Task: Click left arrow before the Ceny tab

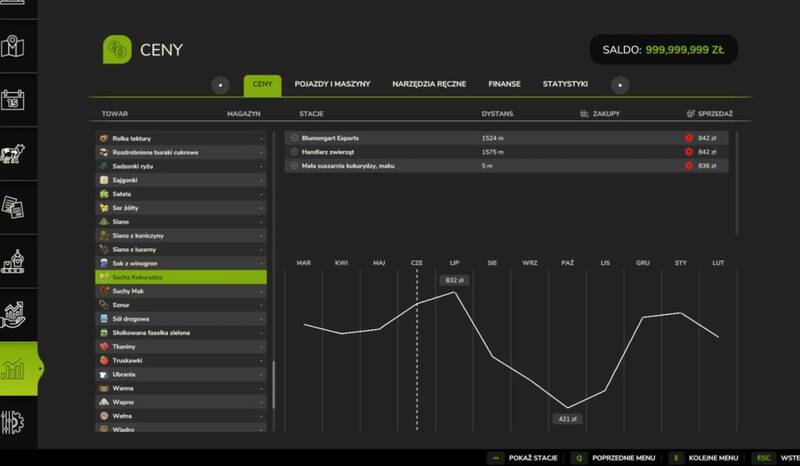Action: (x=220, y=85)
